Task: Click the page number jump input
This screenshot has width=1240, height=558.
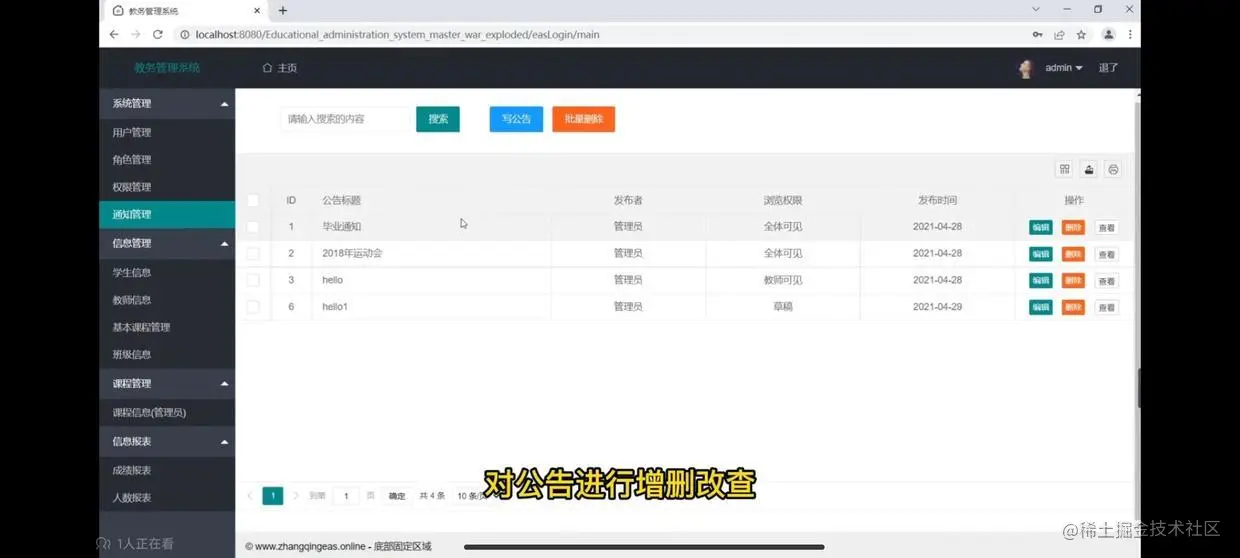Action: tap(346, 496)
